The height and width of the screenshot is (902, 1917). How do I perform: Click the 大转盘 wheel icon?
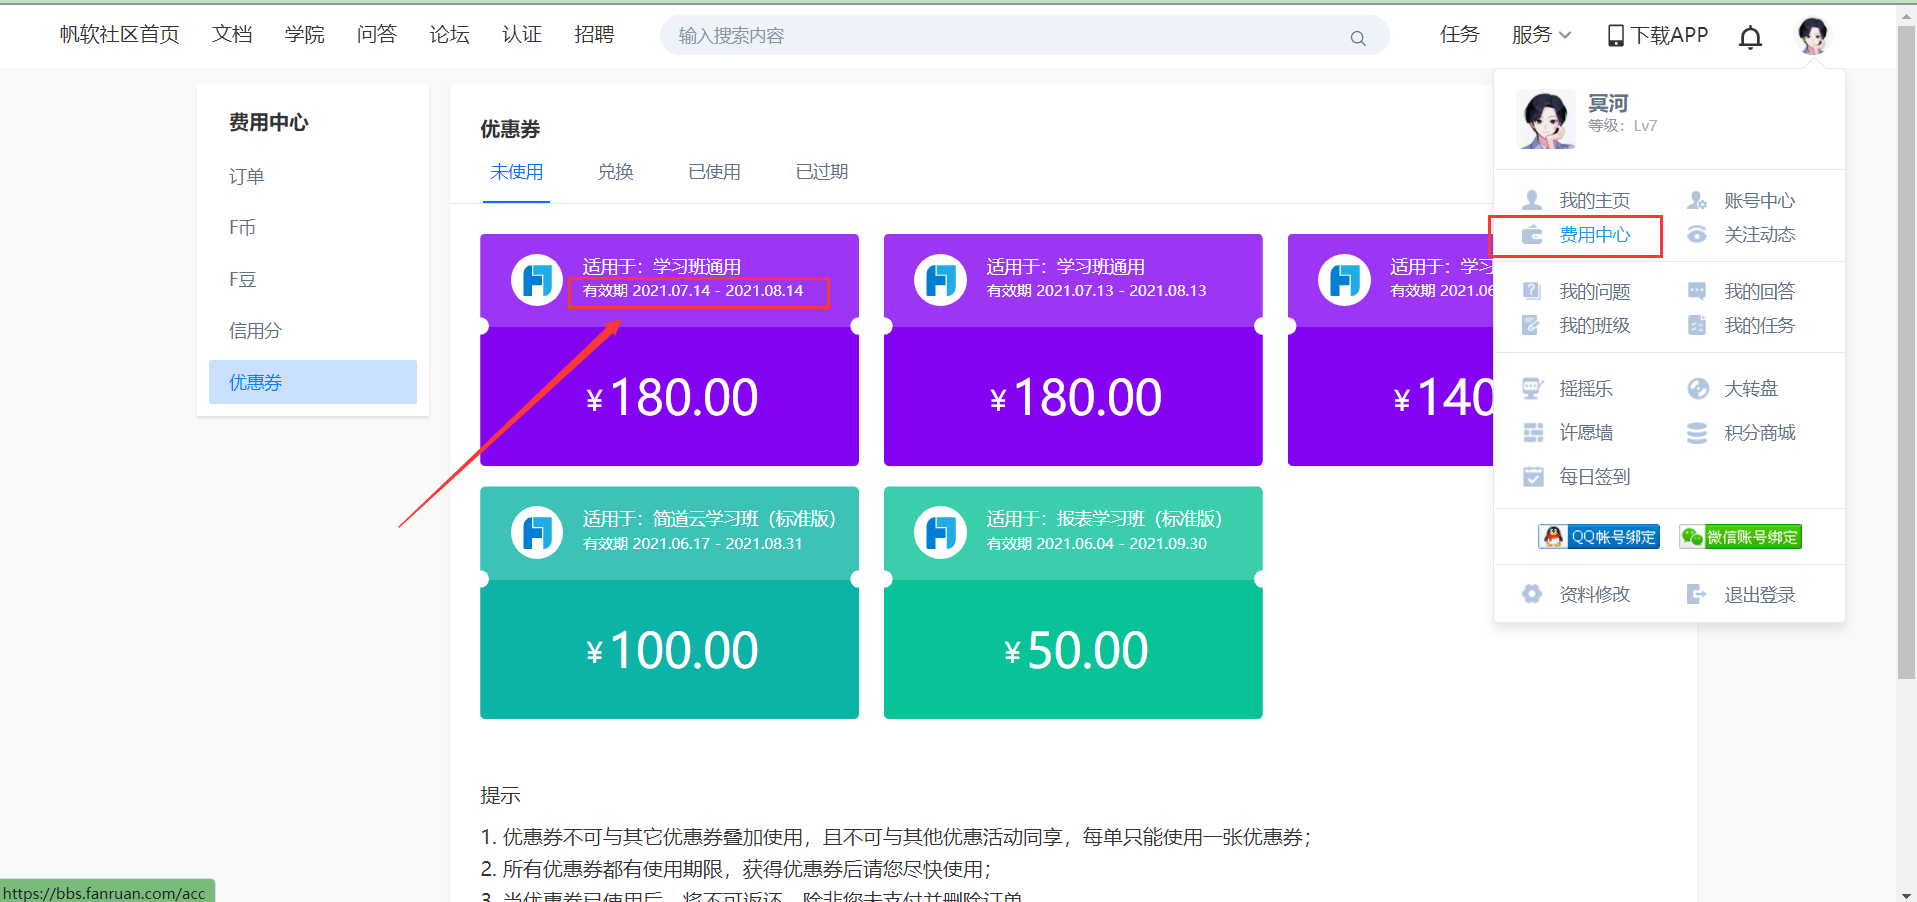click(1698, 388)
